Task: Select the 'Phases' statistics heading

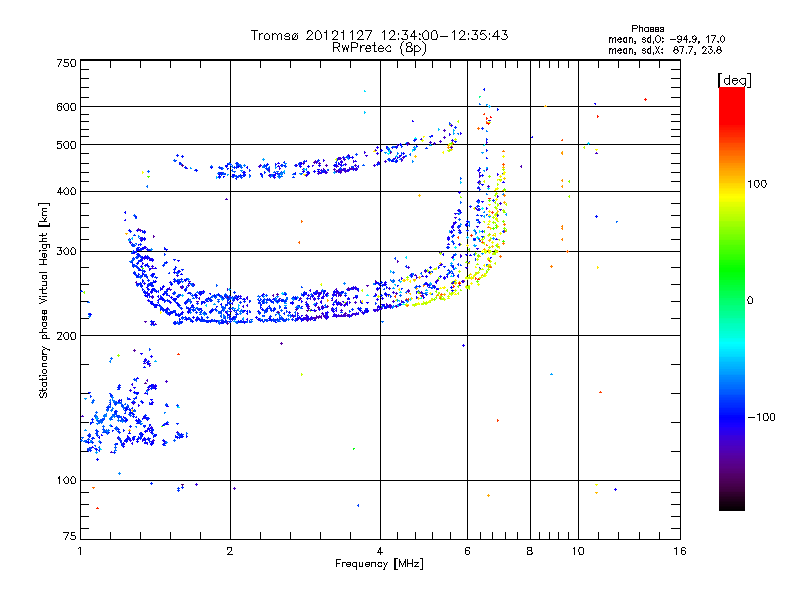Action: [647, 29]
